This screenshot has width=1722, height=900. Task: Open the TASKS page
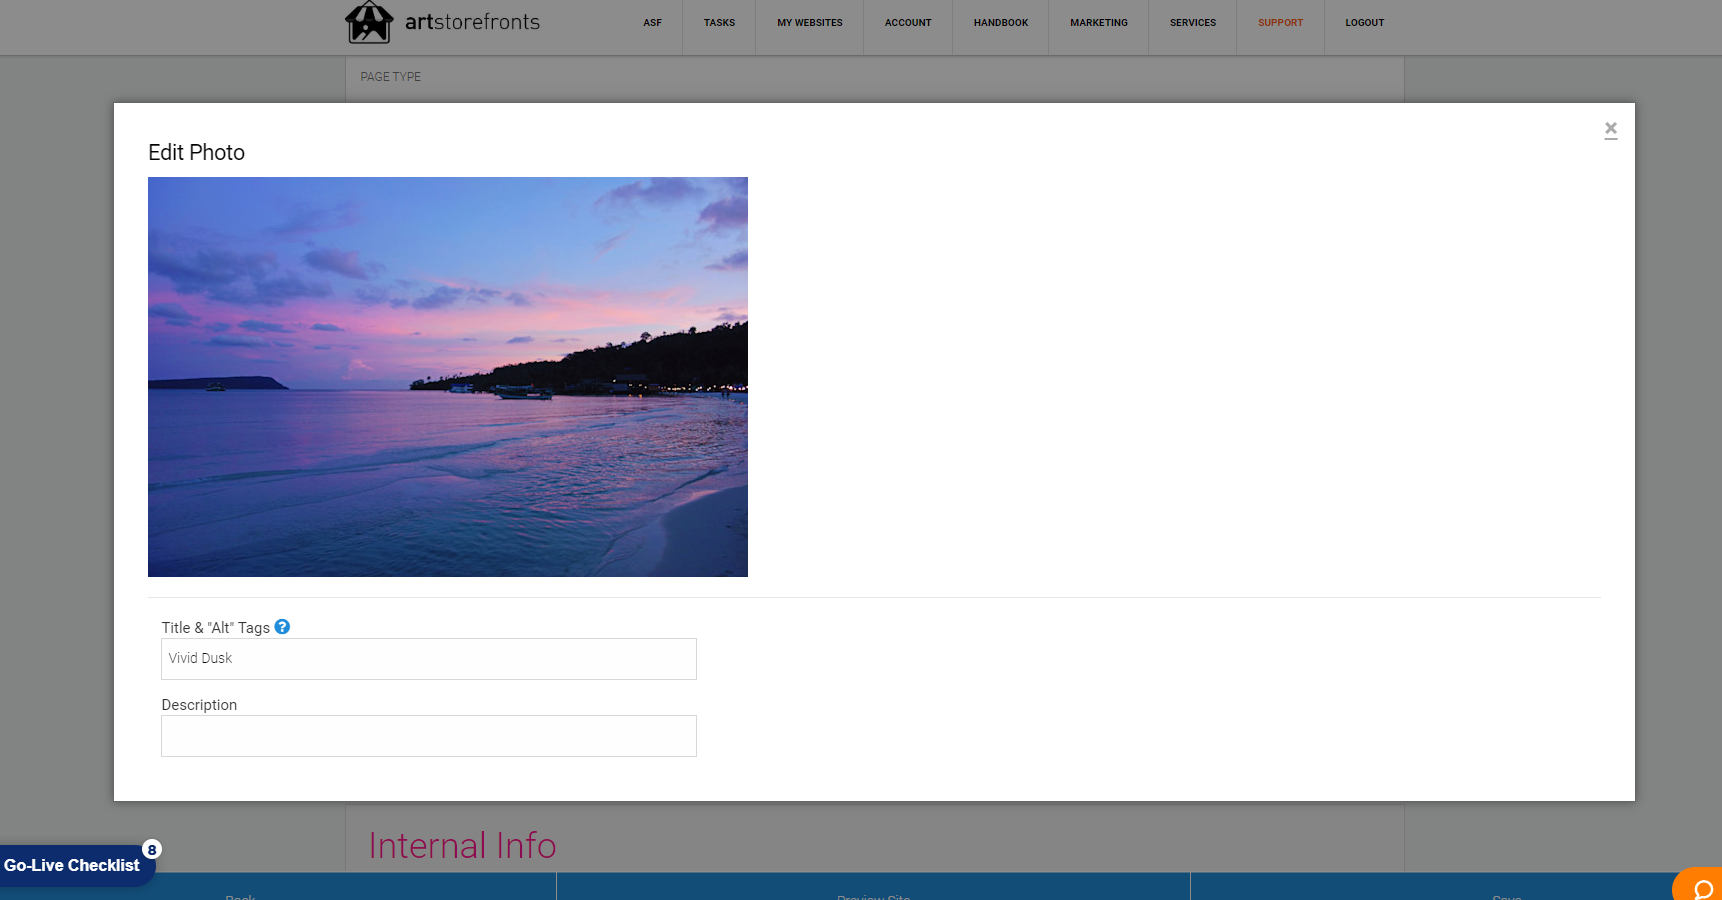pos(718,22)
